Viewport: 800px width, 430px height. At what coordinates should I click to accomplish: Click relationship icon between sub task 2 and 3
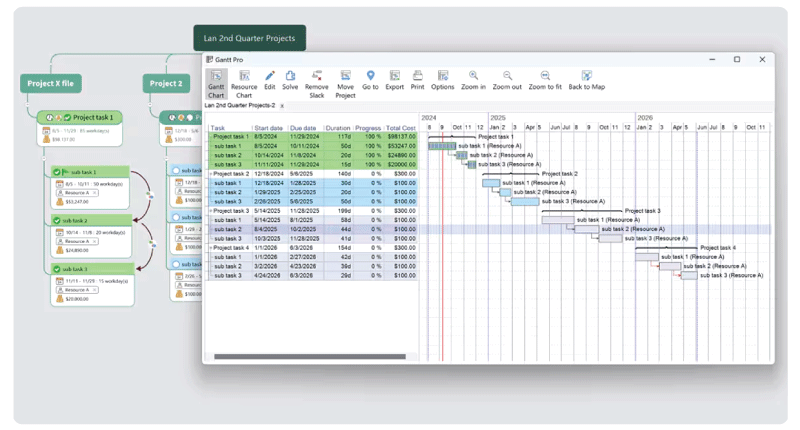153,244
